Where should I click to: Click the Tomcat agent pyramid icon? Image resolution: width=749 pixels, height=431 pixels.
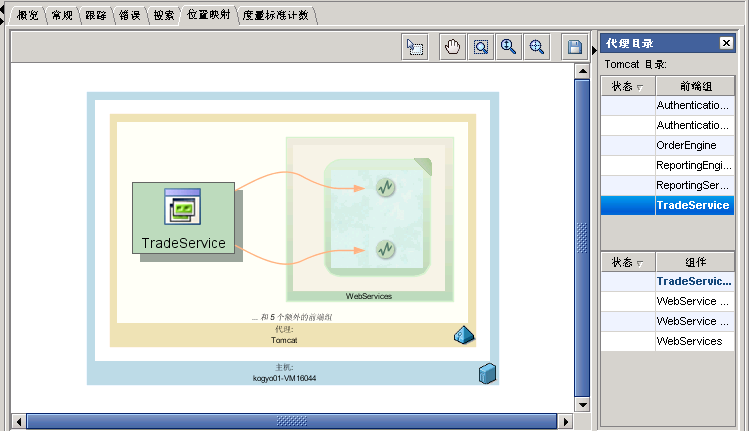[464, 335]
